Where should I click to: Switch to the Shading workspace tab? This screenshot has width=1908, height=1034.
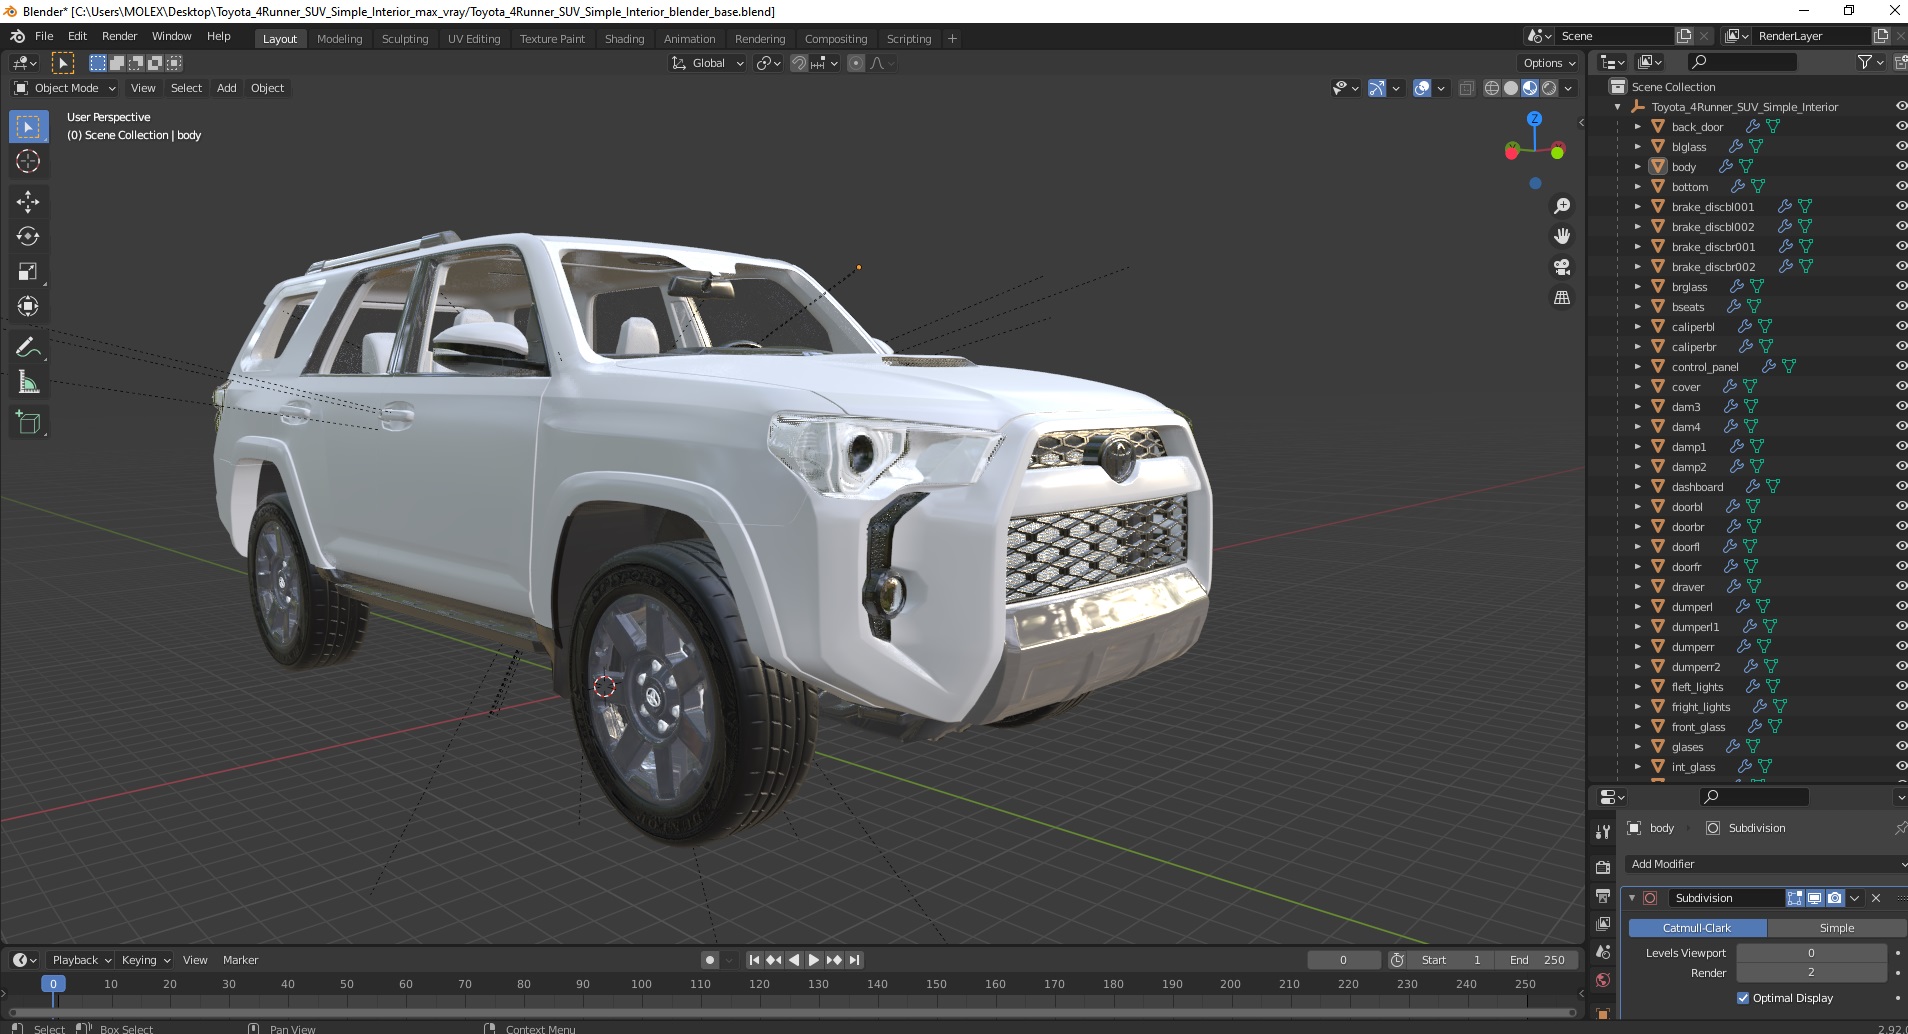[x=624, y=39]
